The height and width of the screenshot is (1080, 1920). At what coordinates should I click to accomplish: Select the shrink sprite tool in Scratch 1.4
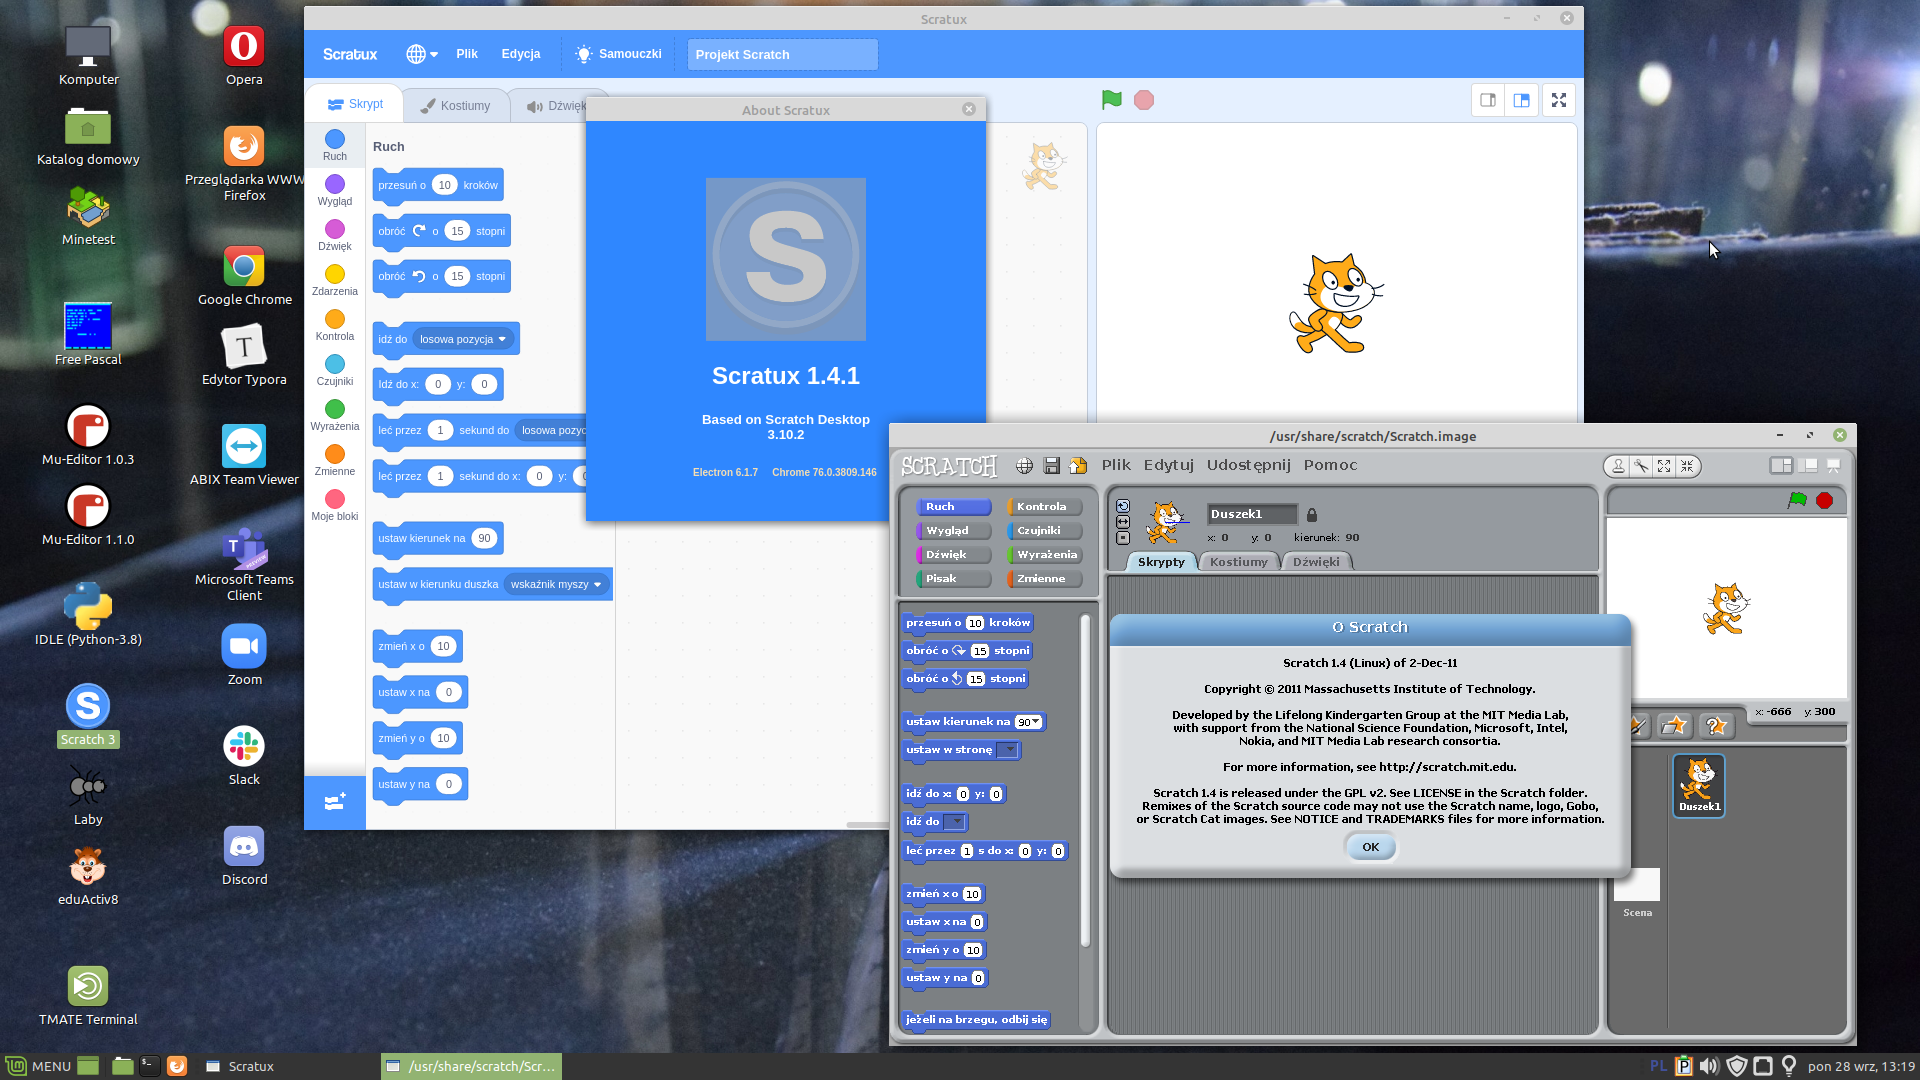coord(1687,466)
